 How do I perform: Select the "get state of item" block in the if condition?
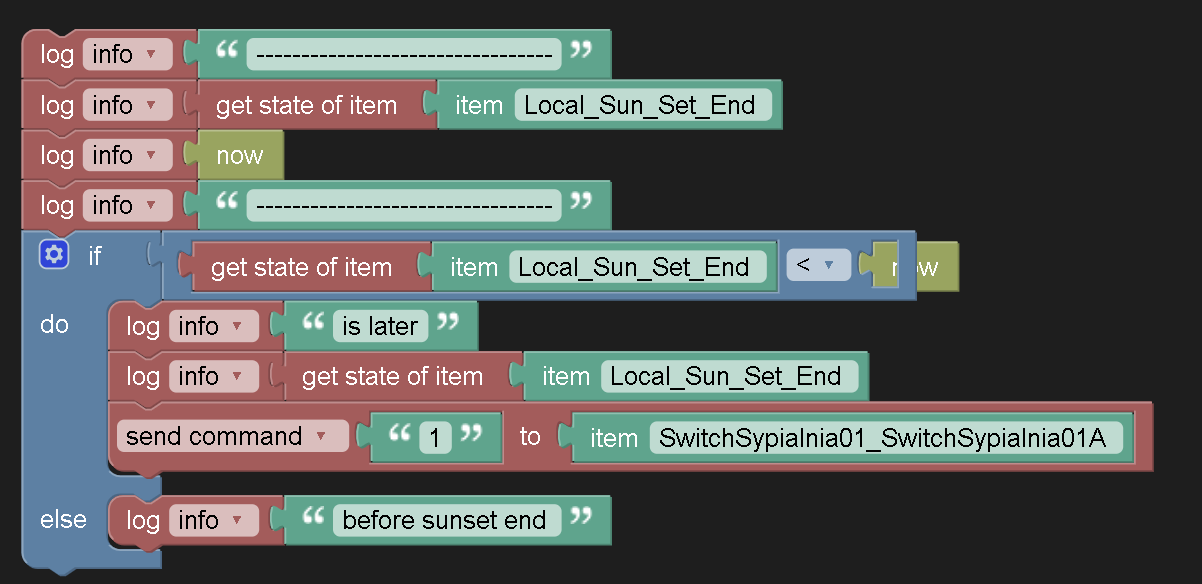tap(300, 266)
